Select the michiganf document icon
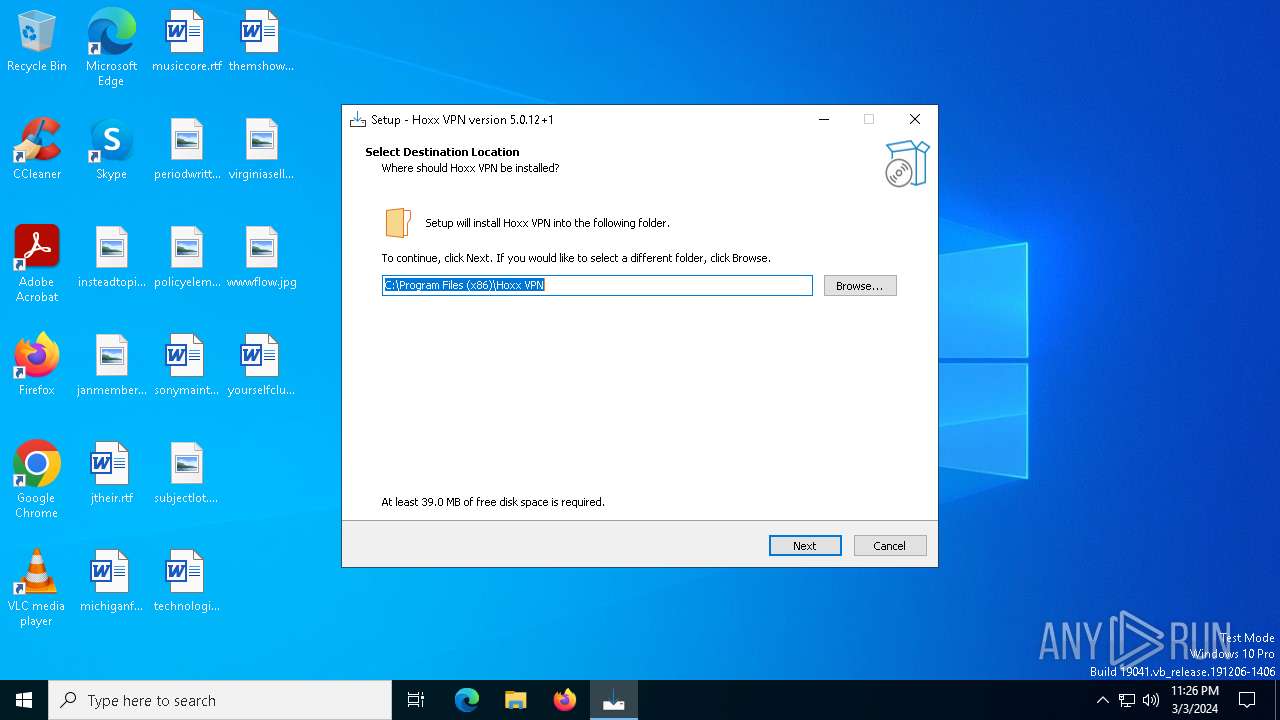 (111, 582)
